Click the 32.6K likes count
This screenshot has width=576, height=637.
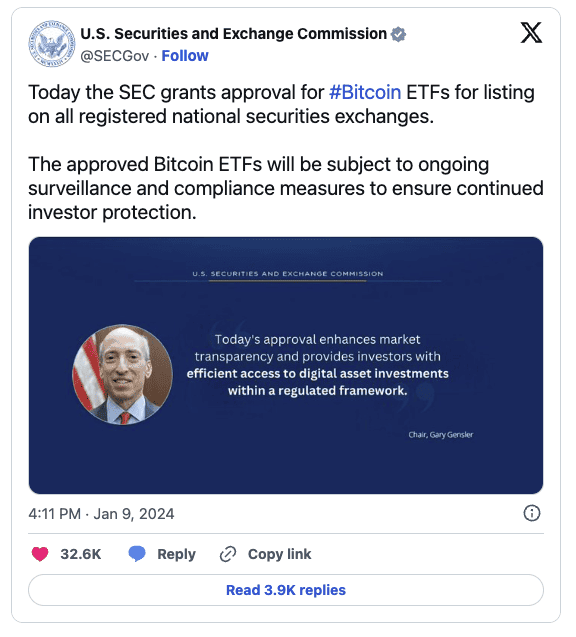point(81,554)
